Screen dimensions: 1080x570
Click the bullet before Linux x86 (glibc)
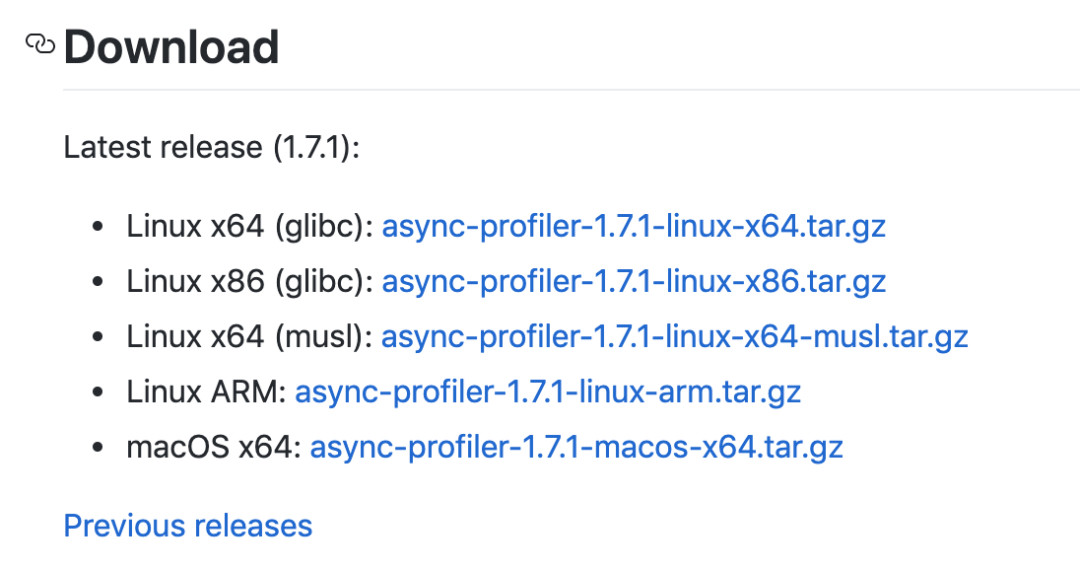coord(98,282)
